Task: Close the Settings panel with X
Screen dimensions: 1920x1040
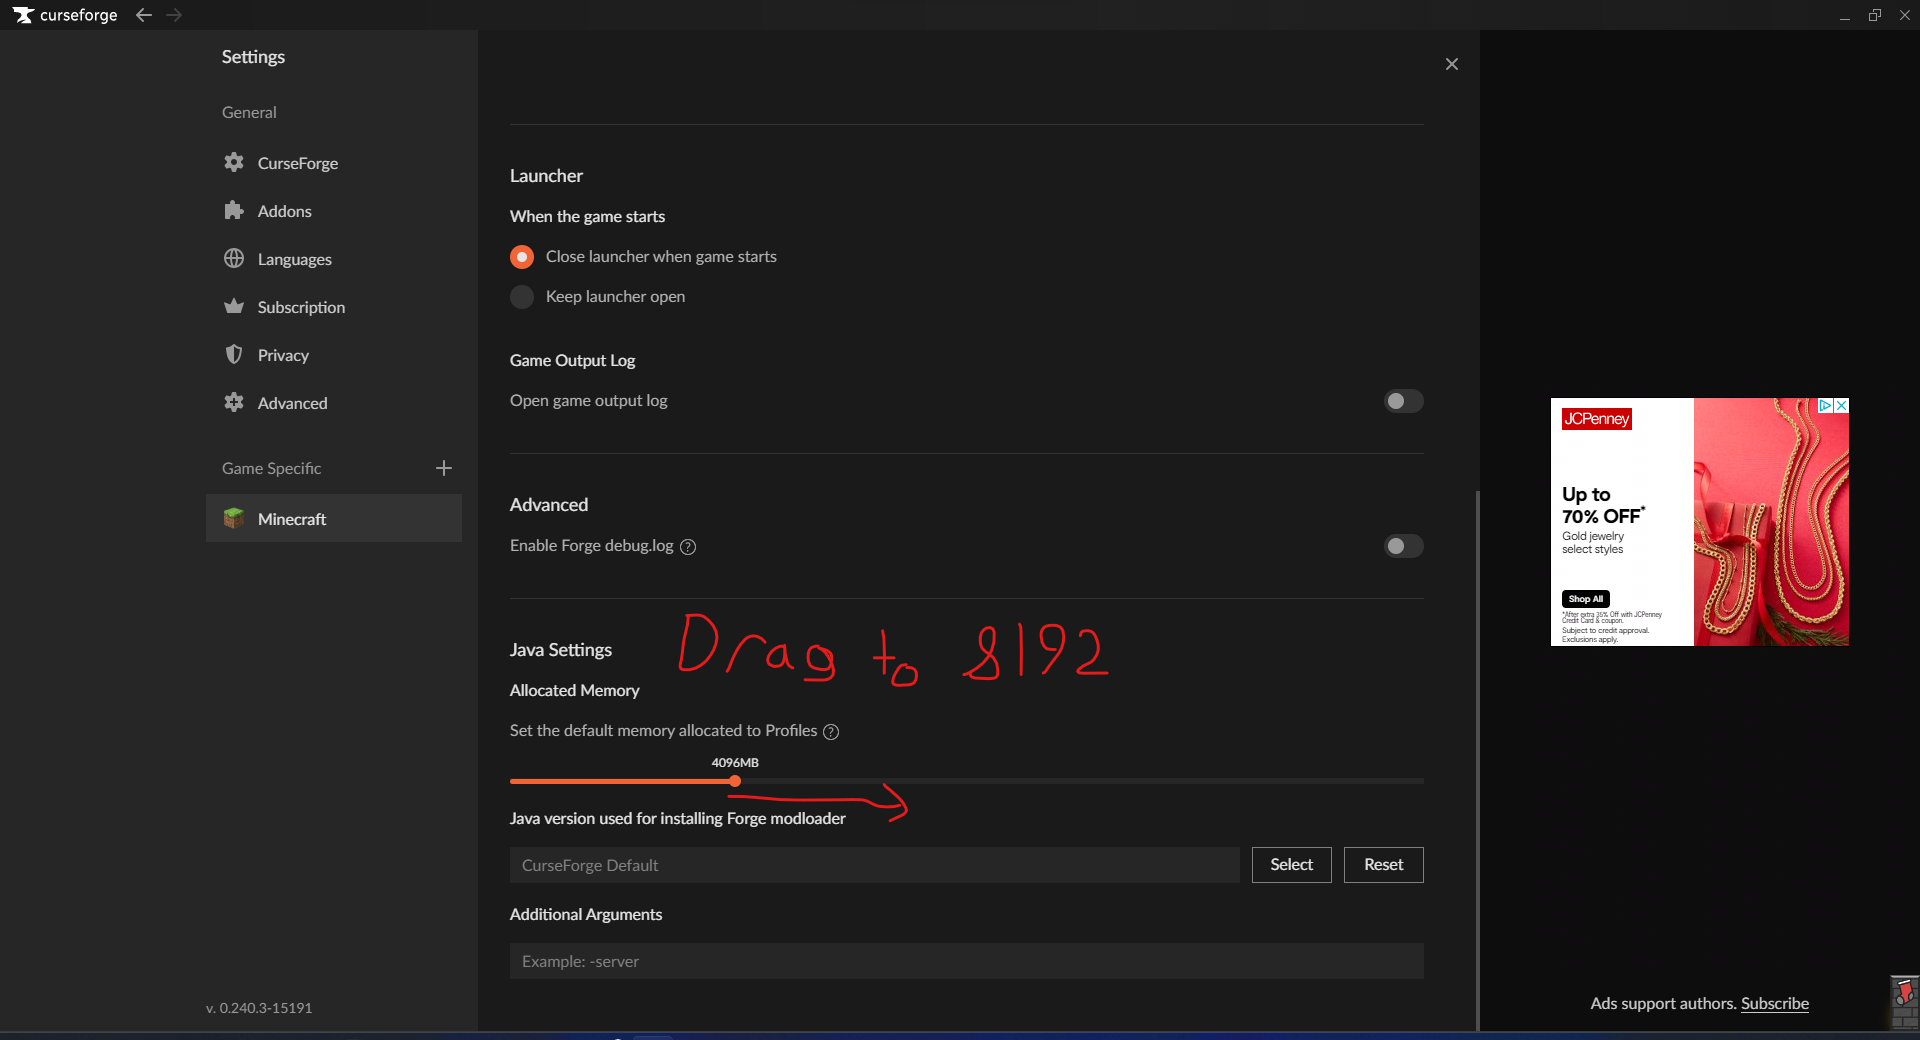Action: click(1451, 64)
